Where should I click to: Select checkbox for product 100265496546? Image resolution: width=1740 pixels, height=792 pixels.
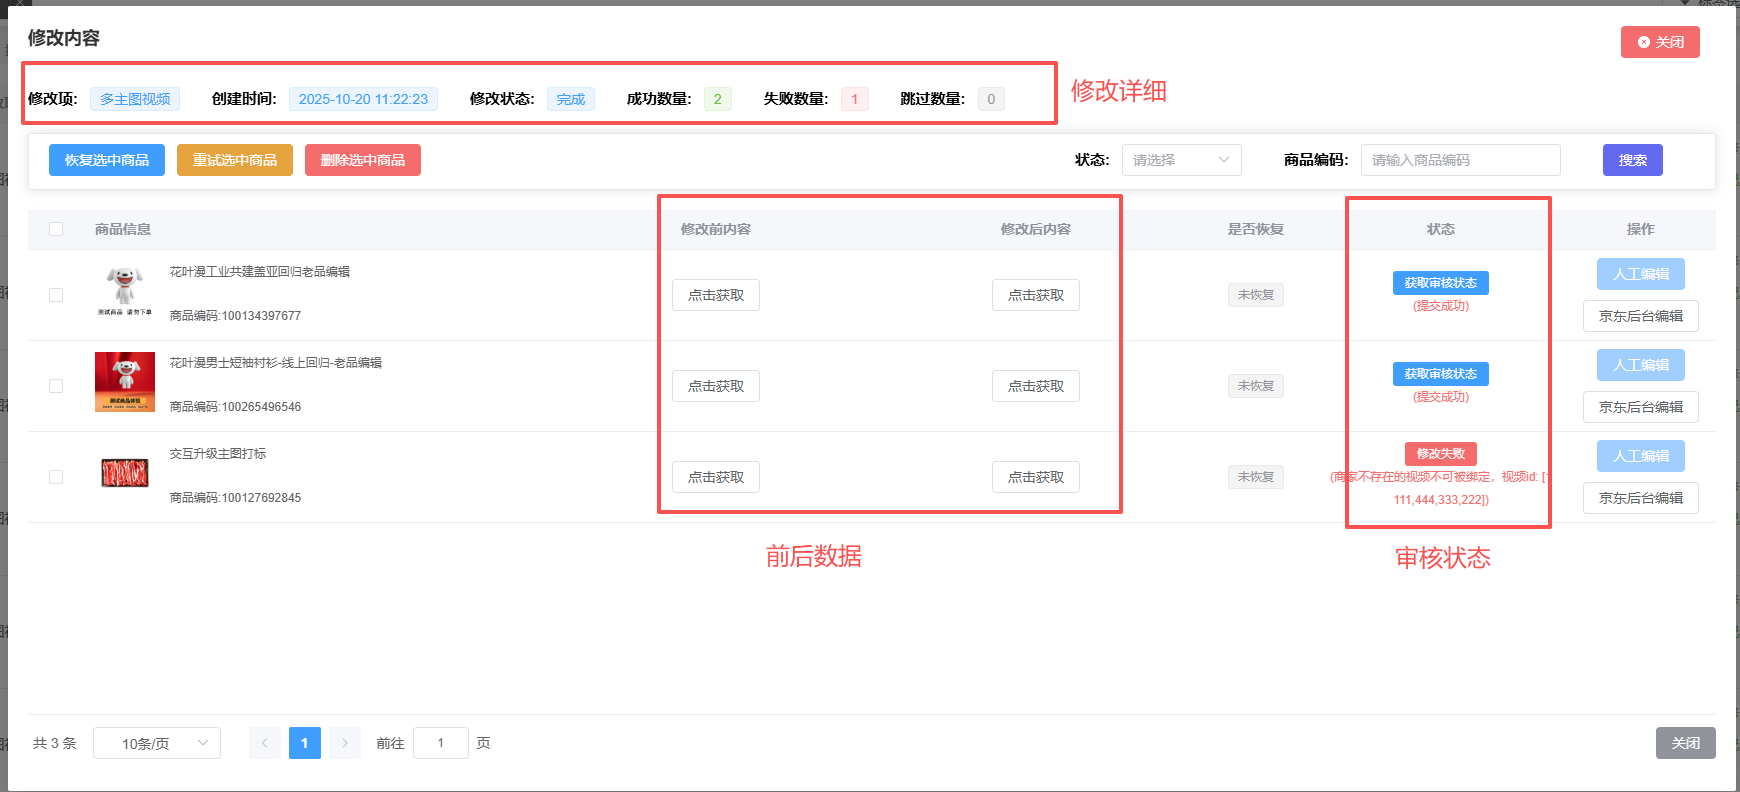pos(56,386)
